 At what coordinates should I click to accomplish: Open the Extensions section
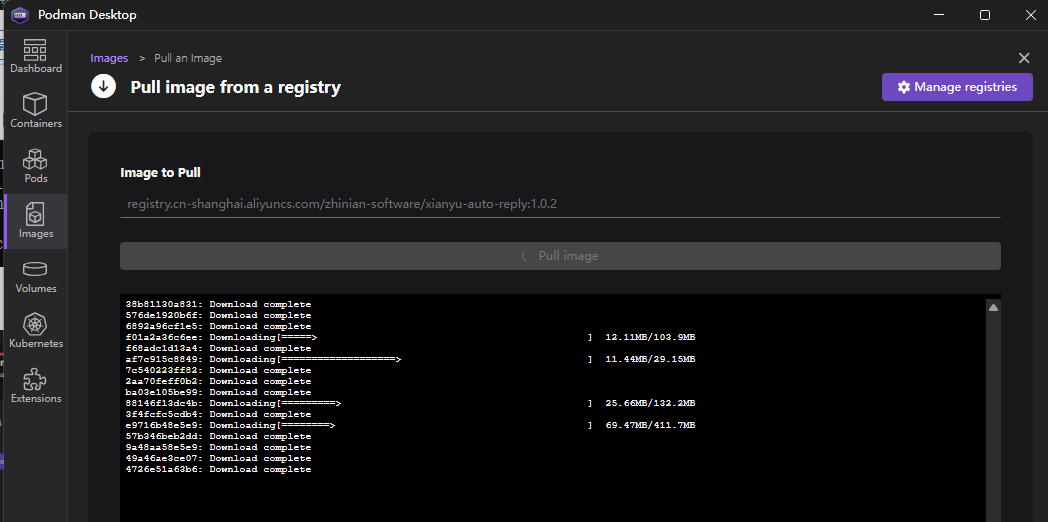[36, 386]
